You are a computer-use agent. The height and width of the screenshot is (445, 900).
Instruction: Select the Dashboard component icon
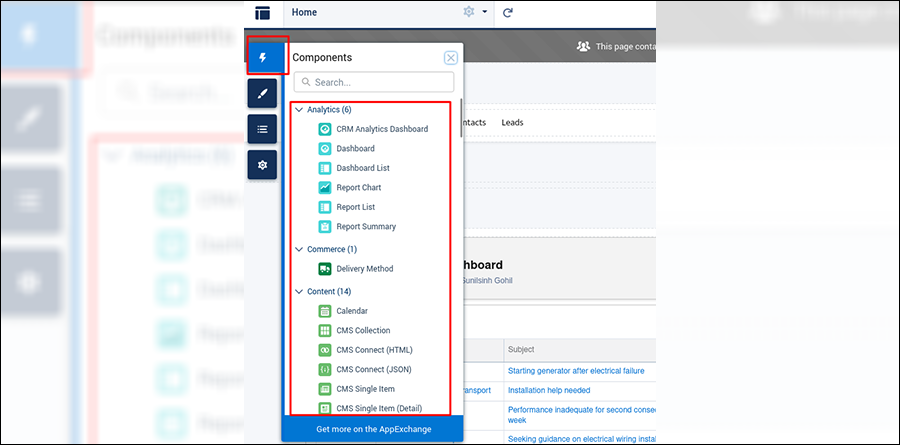click(x=325, y=149)
